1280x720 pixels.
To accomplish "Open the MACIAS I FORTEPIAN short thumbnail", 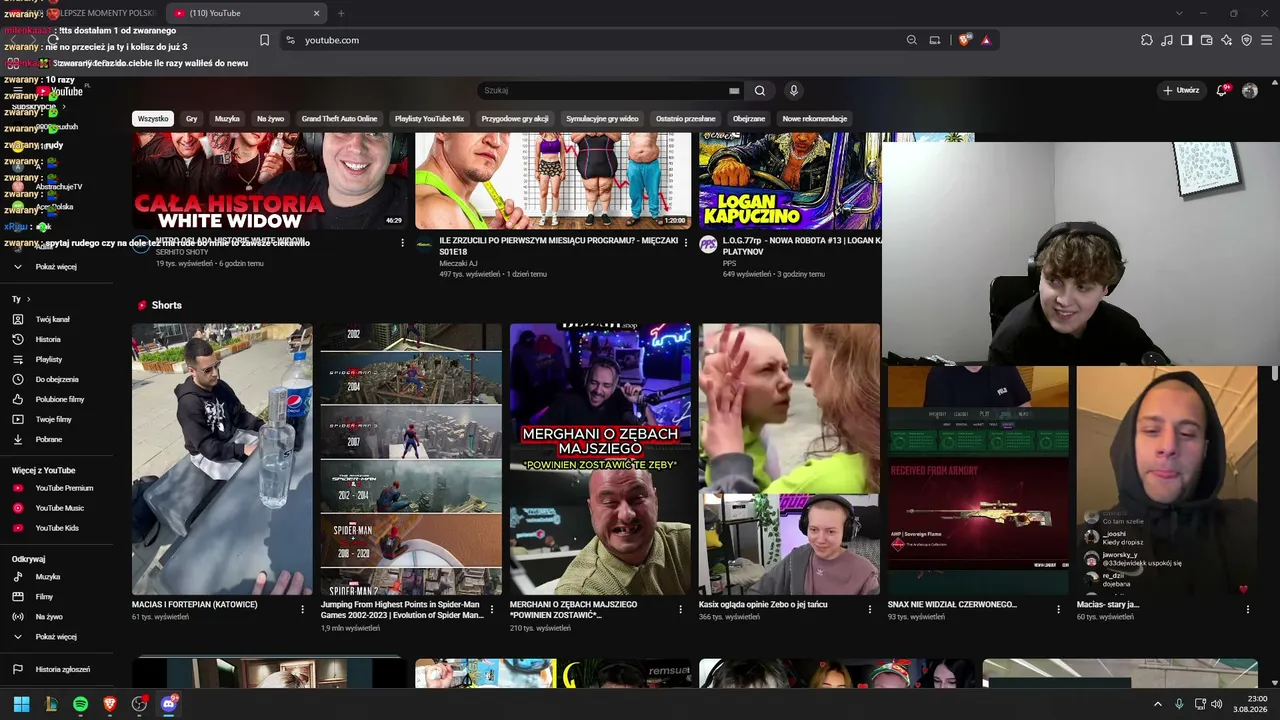I will 222,459.
